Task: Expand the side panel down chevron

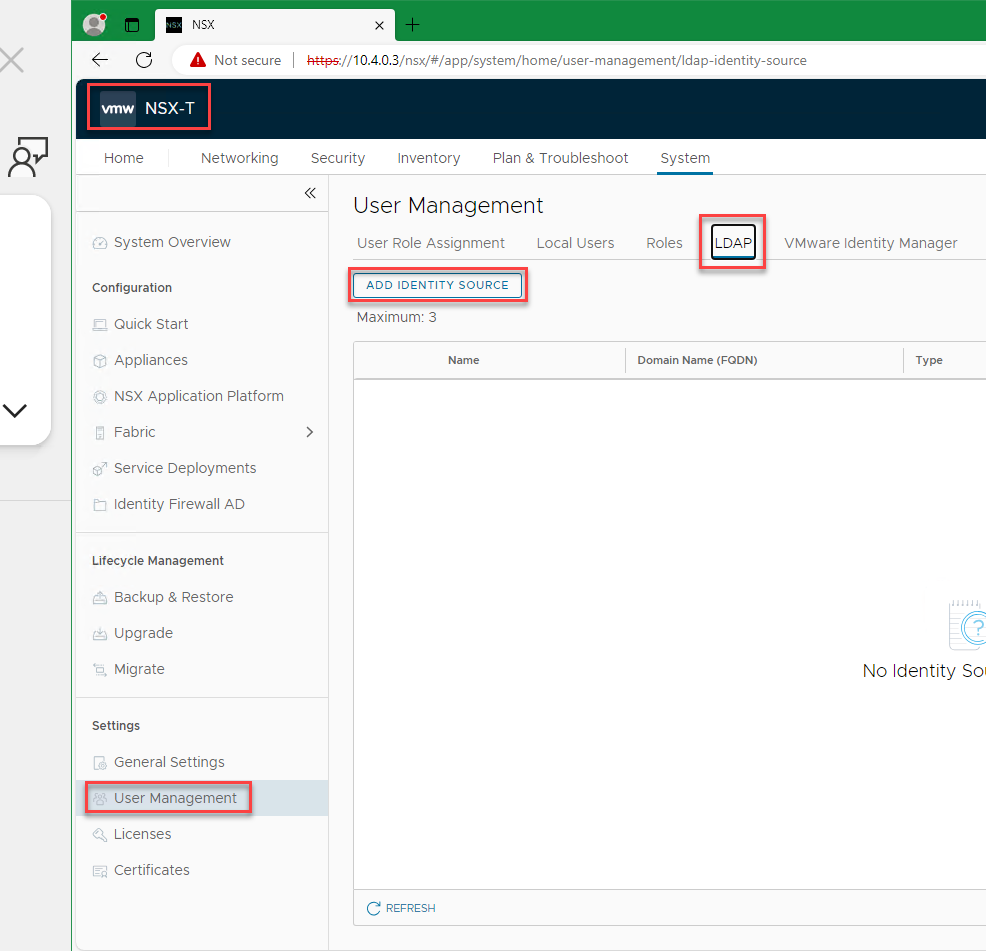Action: 15,411
